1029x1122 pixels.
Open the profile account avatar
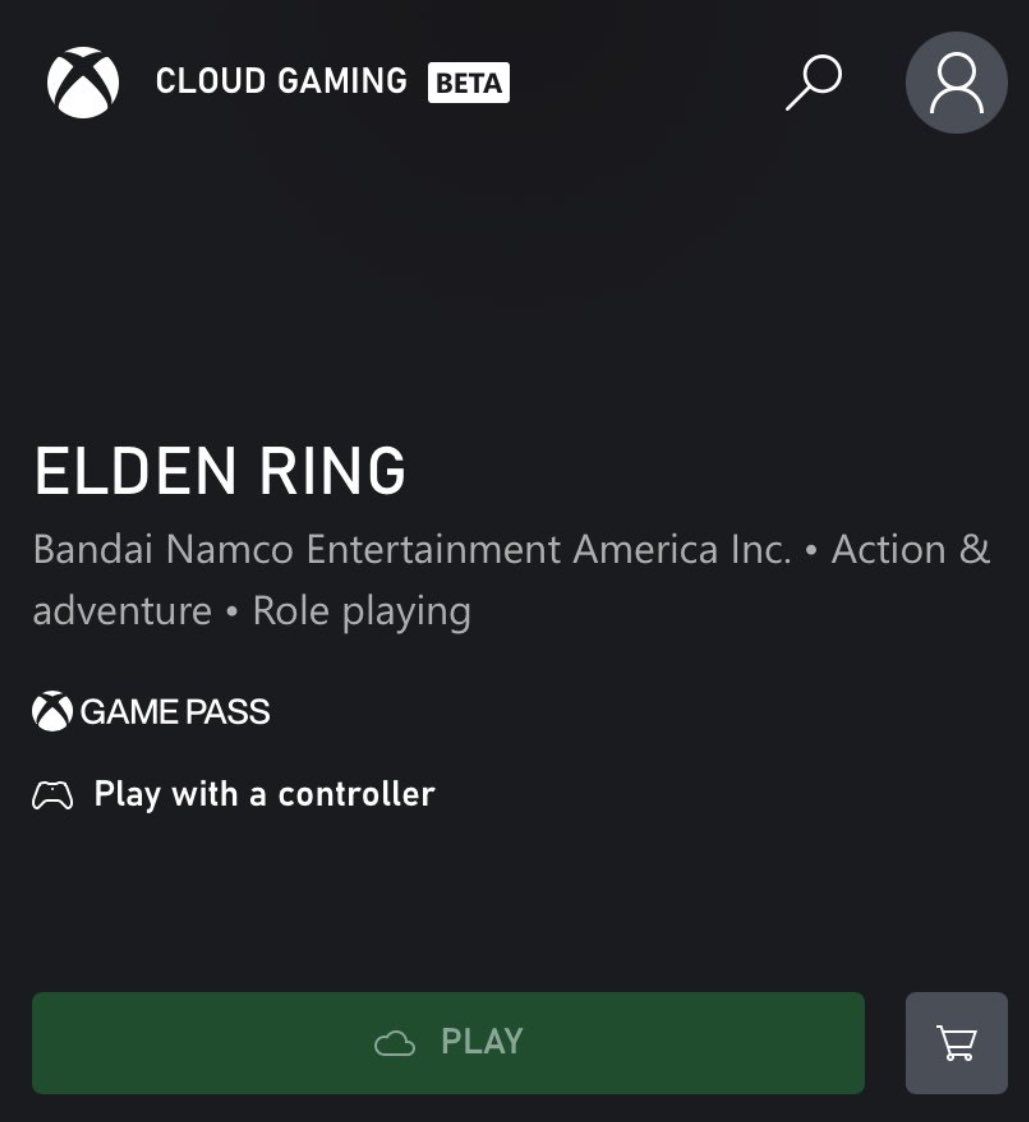pyautogui.click(x=956, y=83)
